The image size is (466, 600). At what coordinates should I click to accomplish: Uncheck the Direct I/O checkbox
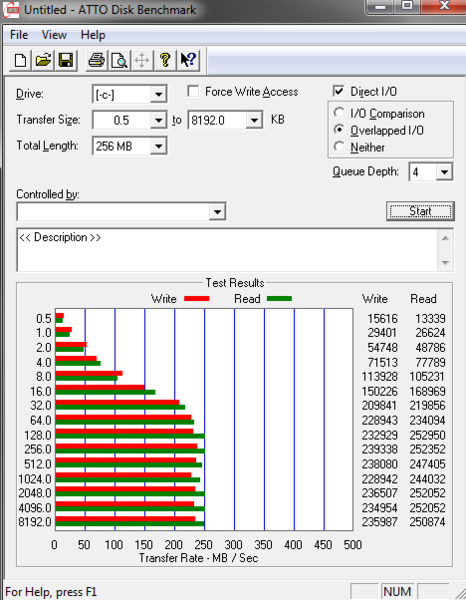click(339, 91)
